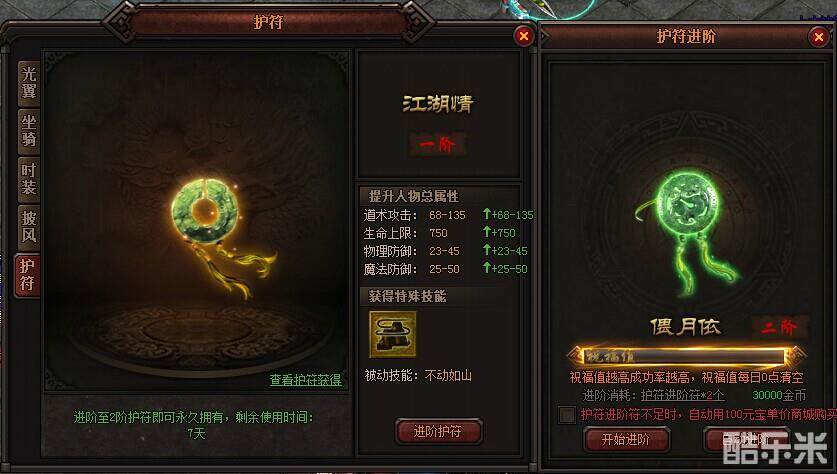
Task: Select the 时装 fashion tab
Action: pyautogui.click(x=29, y=179)
